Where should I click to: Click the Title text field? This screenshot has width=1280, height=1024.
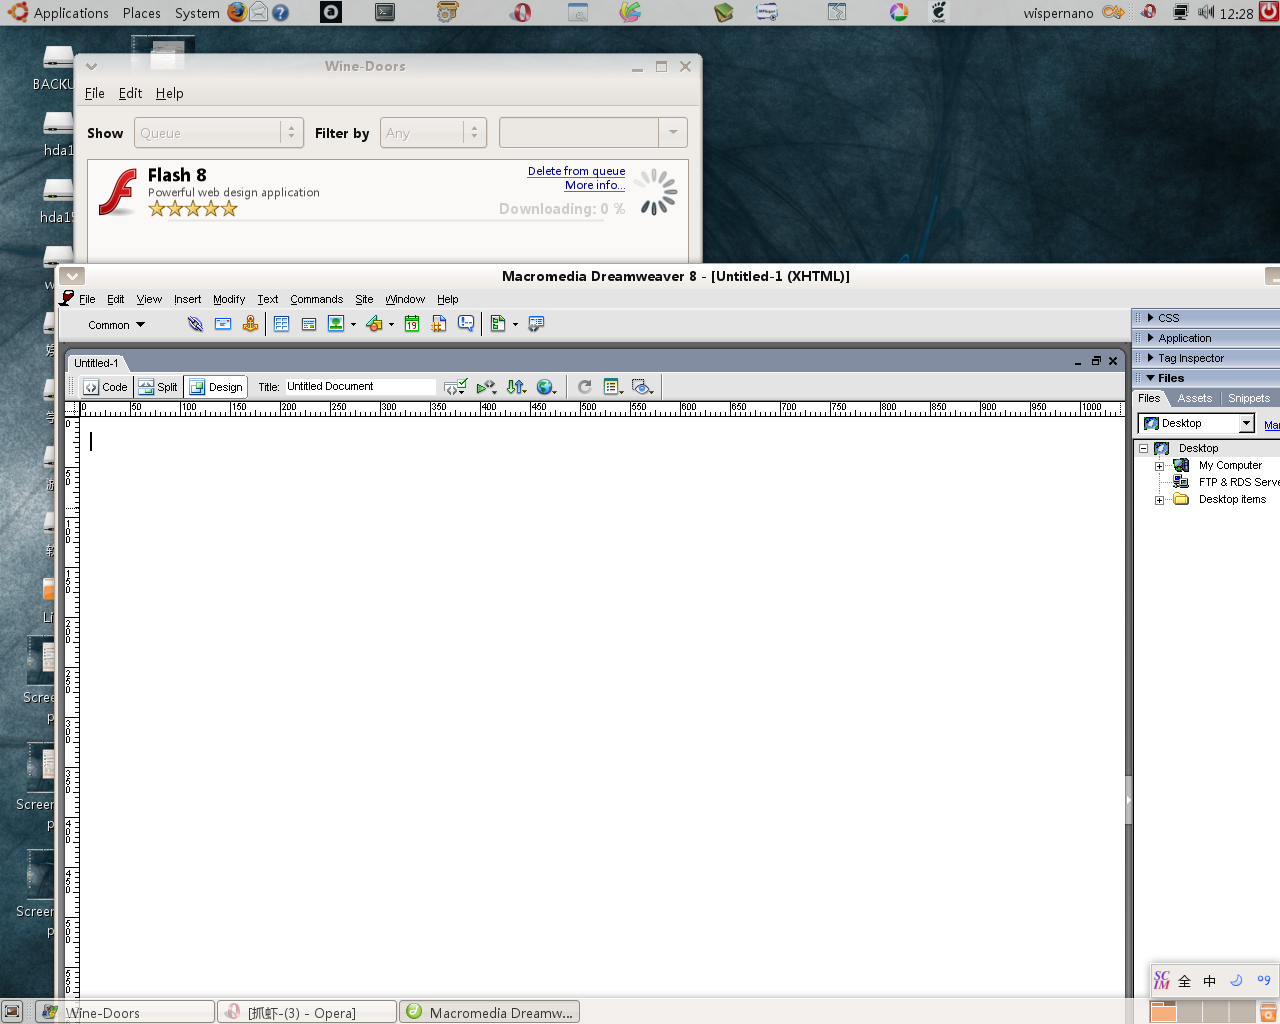pyautogui.click(x=360, y=386)
